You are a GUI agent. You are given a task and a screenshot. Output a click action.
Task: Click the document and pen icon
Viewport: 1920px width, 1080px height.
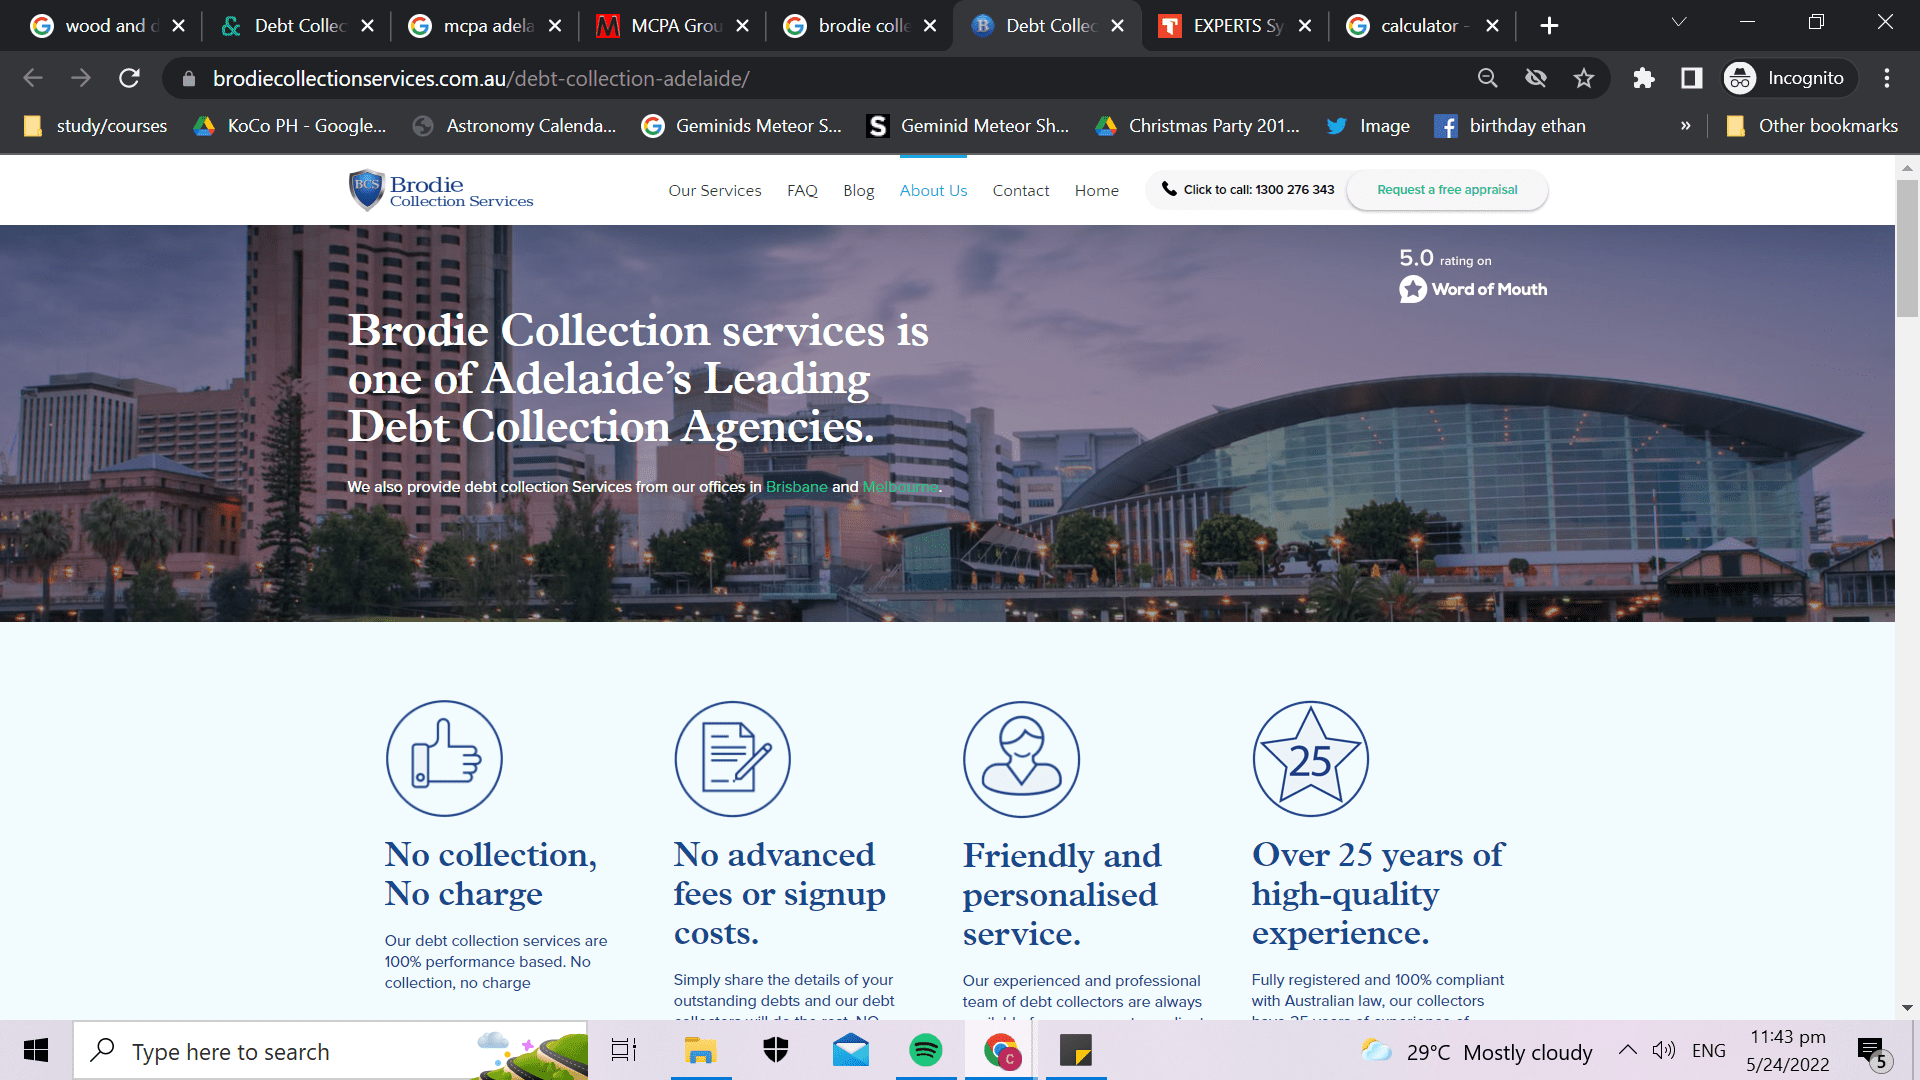pyautogui.click(x=732, y=758)
